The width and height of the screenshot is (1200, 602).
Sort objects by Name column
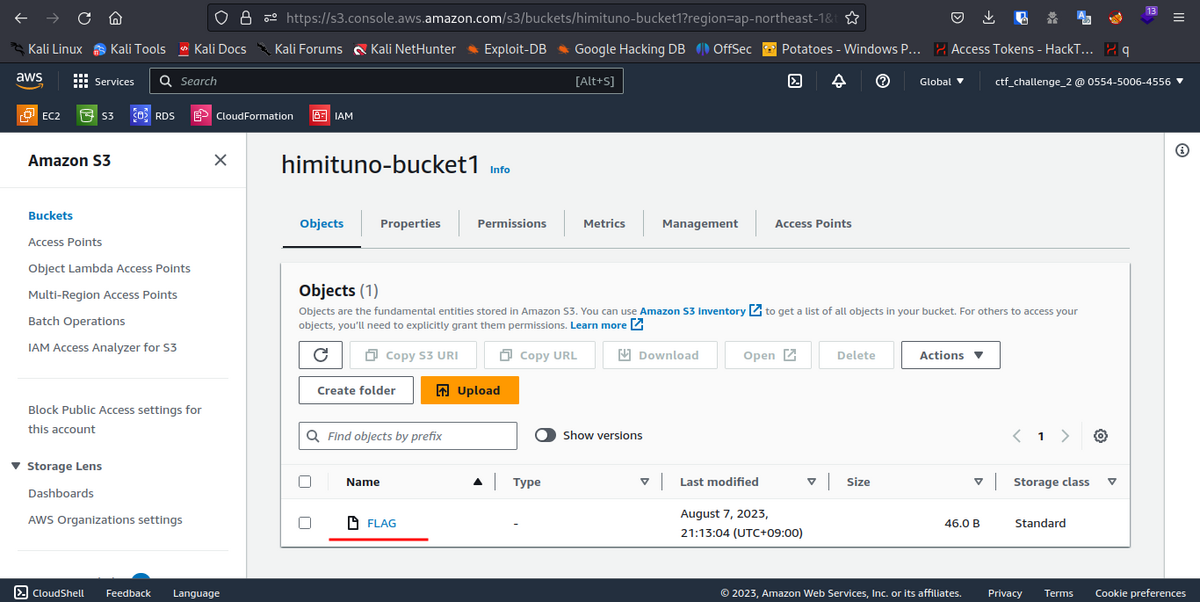point(414,482)
